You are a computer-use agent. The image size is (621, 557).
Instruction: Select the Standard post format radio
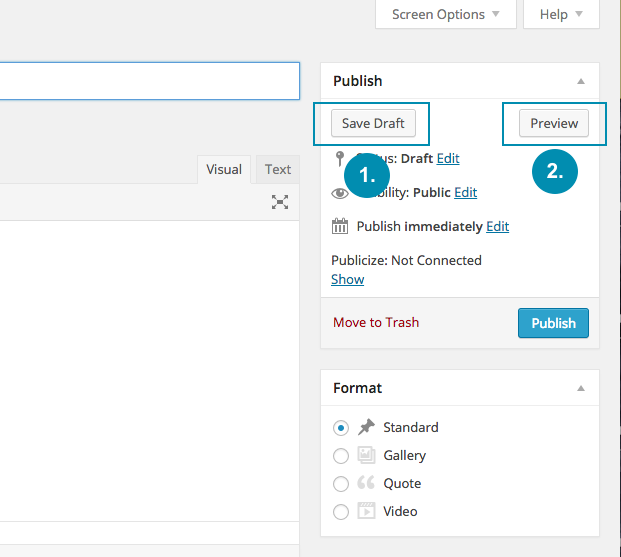[x=341, y=427]
